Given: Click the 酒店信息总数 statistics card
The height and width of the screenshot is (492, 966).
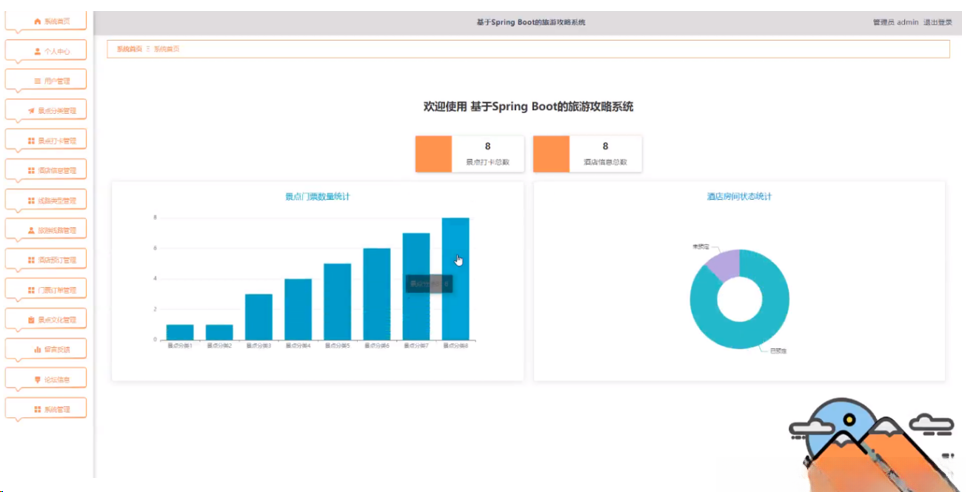Looking at the screenshot, I should (587, 154).
